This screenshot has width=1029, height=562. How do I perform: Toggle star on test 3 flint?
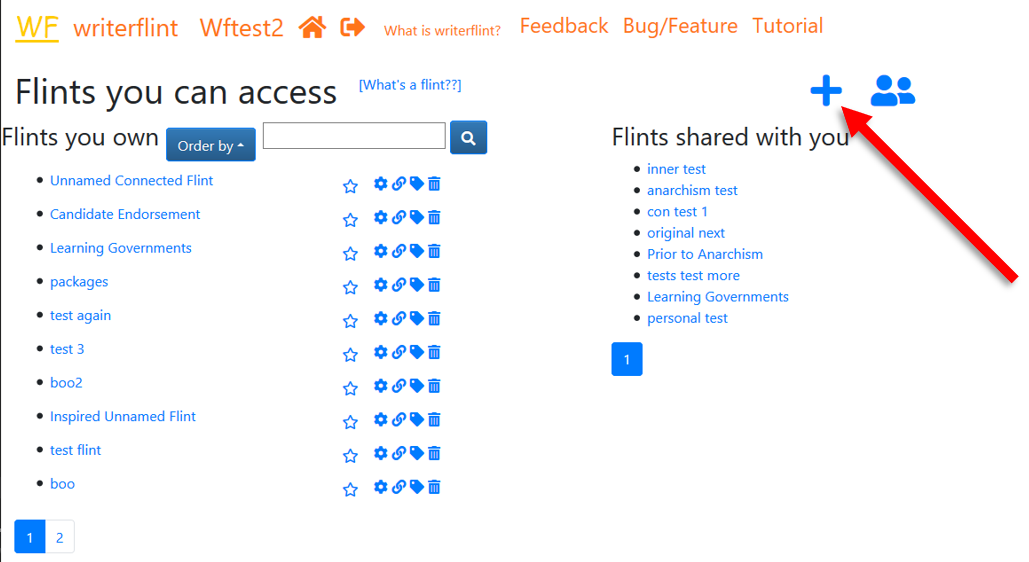pos(350,355)
